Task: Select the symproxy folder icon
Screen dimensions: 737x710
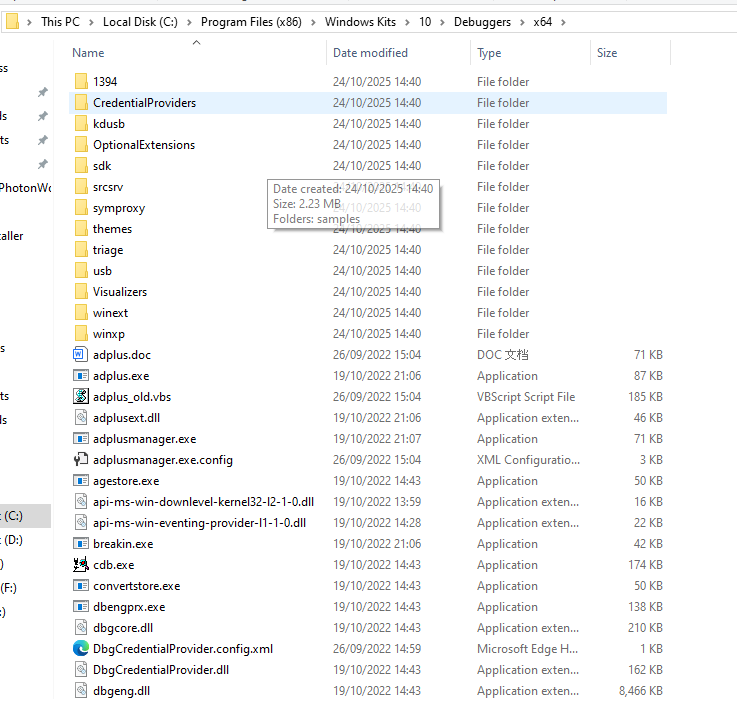Action: coord(81,207)
